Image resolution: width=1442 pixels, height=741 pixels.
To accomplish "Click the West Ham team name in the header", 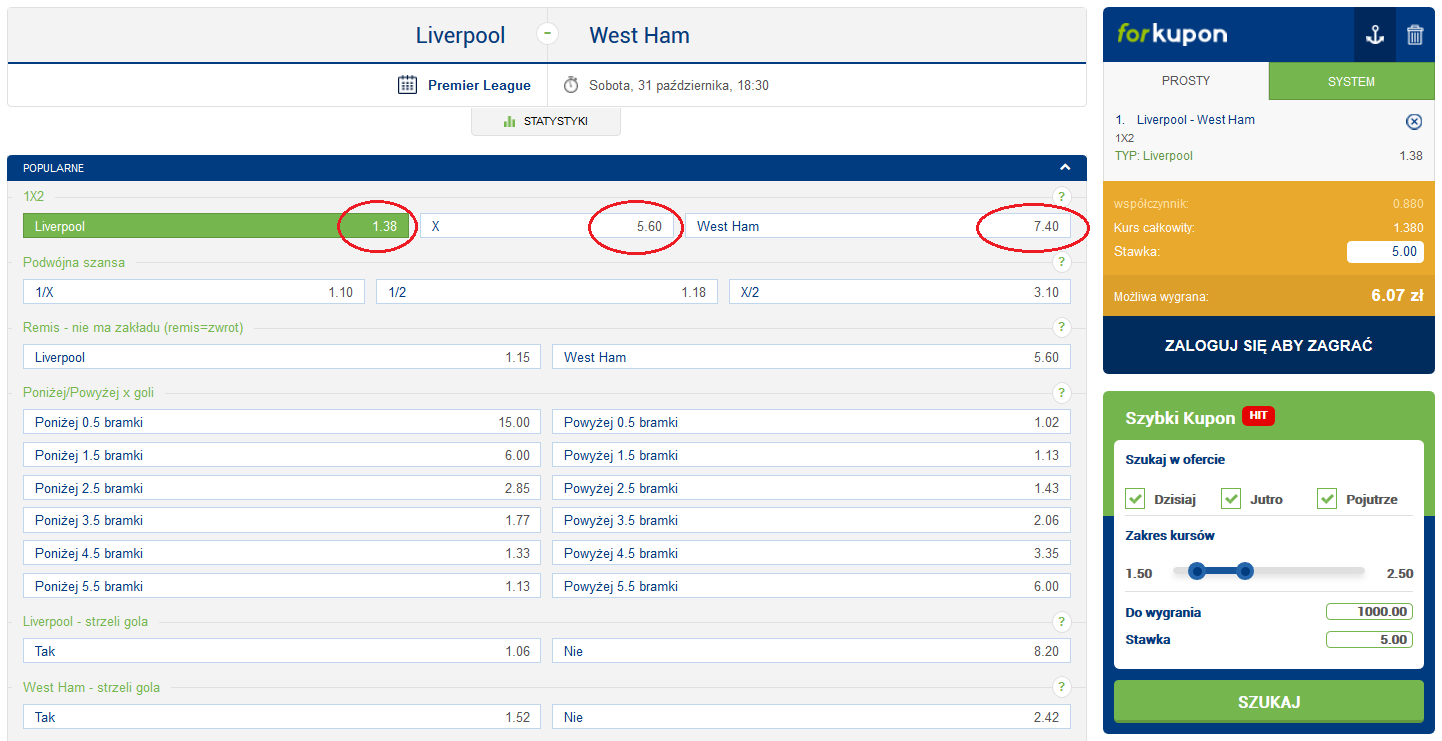I will [640, 35].
